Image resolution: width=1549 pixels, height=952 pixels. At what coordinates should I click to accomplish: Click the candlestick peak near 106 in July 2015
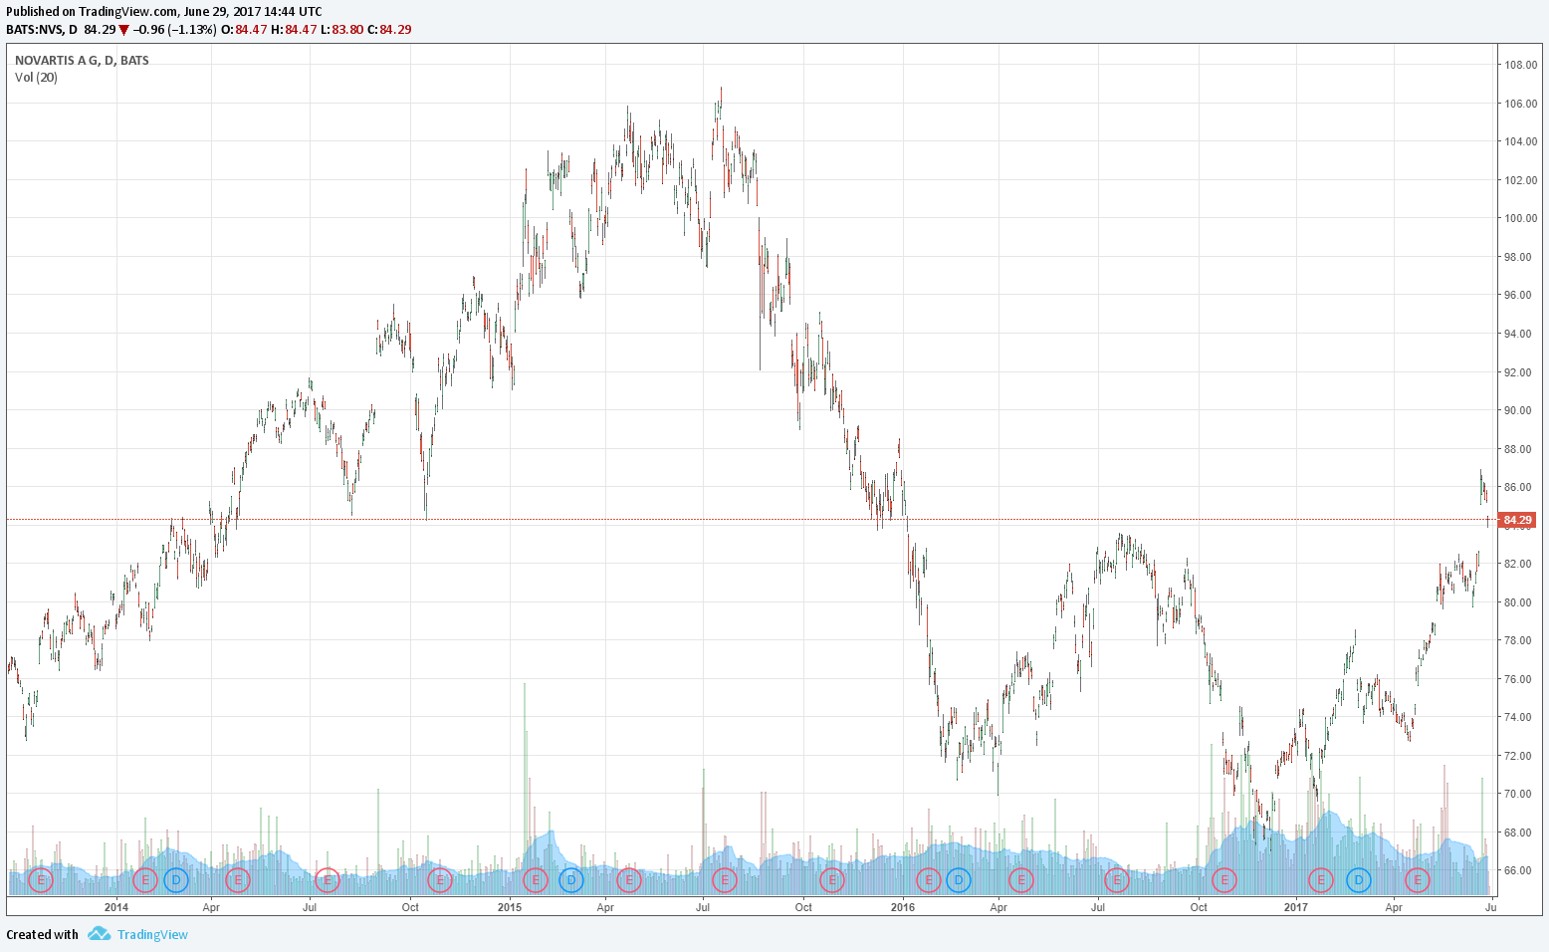tap(720, 90)
